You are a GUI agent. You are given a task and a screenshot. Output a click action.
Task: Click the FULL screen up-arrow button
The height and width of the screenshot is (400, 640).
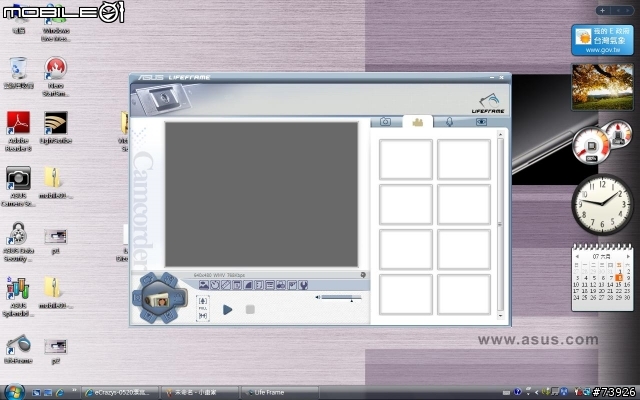coord(203,301)
